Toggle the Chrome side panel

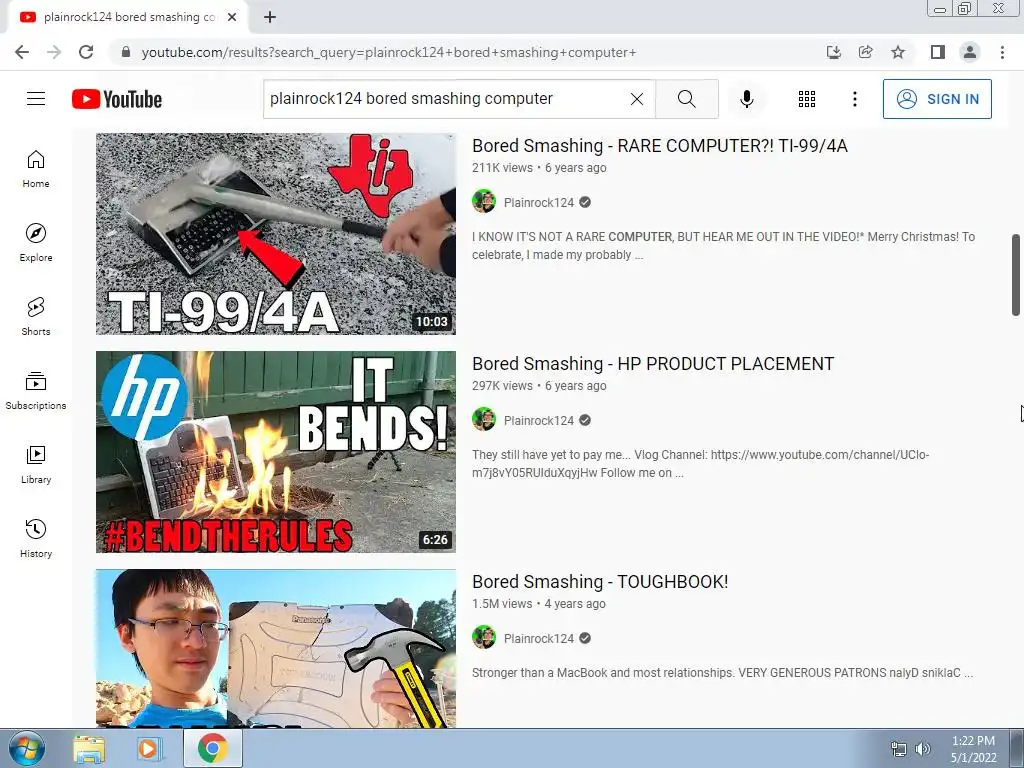click(938, 52)
